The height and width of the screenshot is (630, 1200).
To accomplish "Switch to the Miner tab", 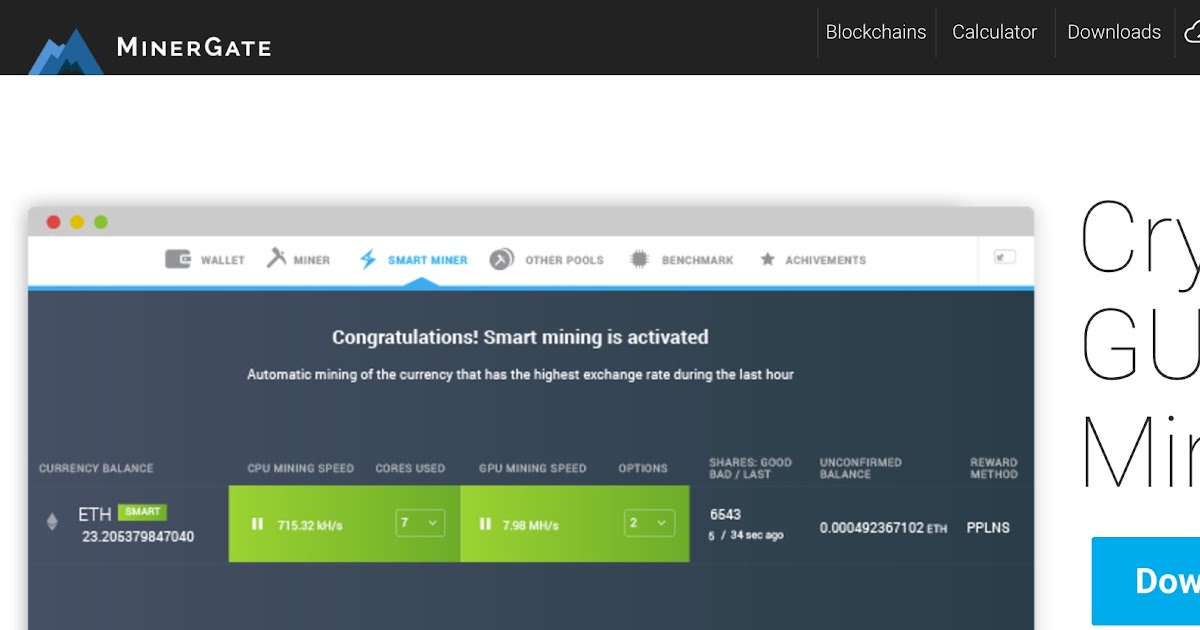I will [x=312, y=260].
